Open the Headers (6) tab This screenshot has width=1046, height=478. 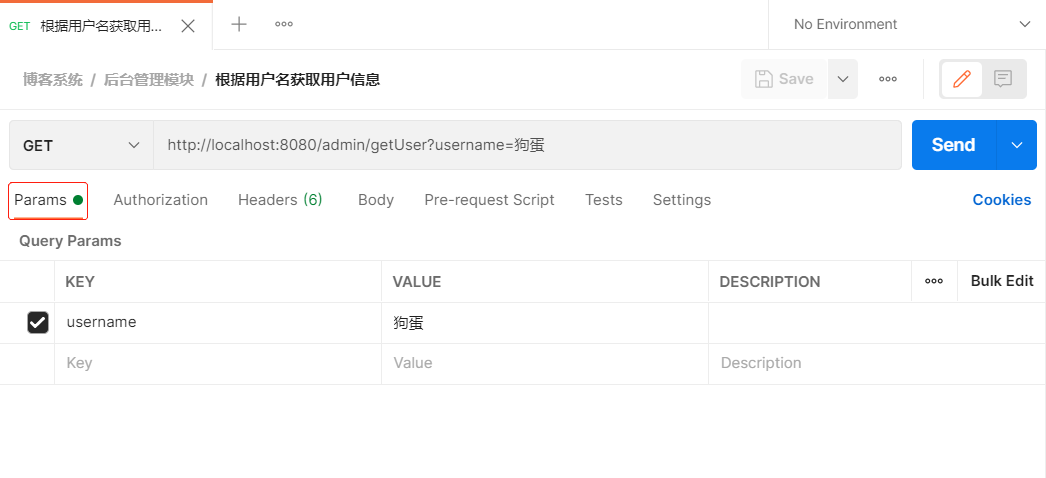tap(280, 200)
